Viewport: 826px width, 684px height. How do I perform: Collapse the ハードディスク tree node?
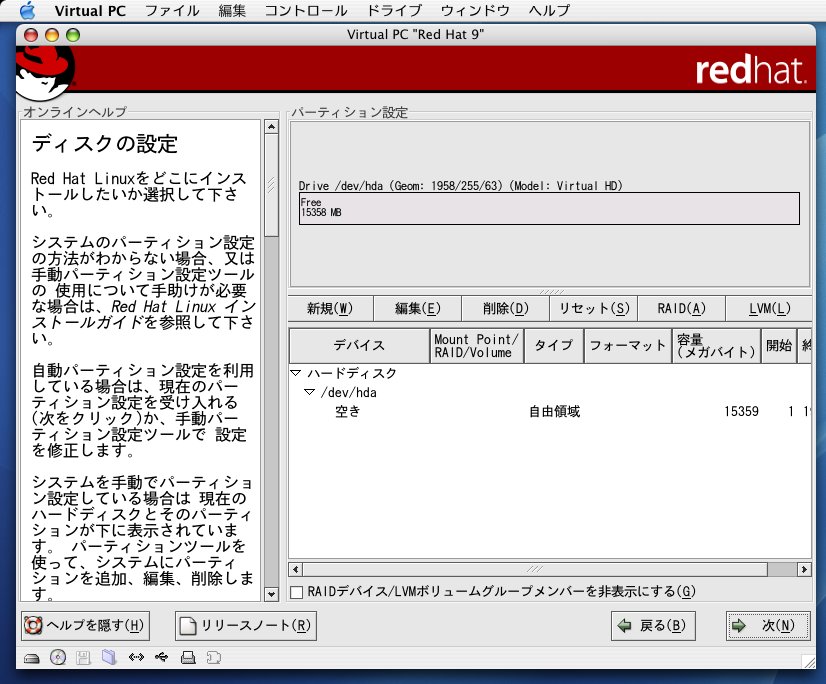pos(296,373)
